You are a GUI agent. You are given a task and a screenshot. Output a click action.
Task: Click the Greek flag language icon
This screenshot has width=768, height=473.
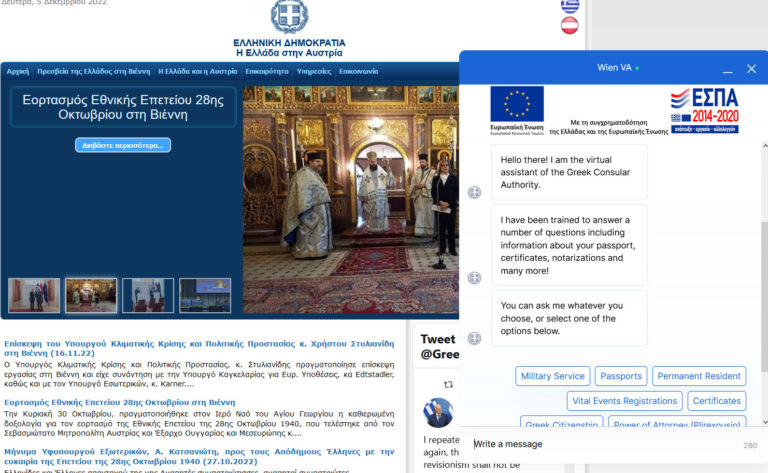(570, 5)
